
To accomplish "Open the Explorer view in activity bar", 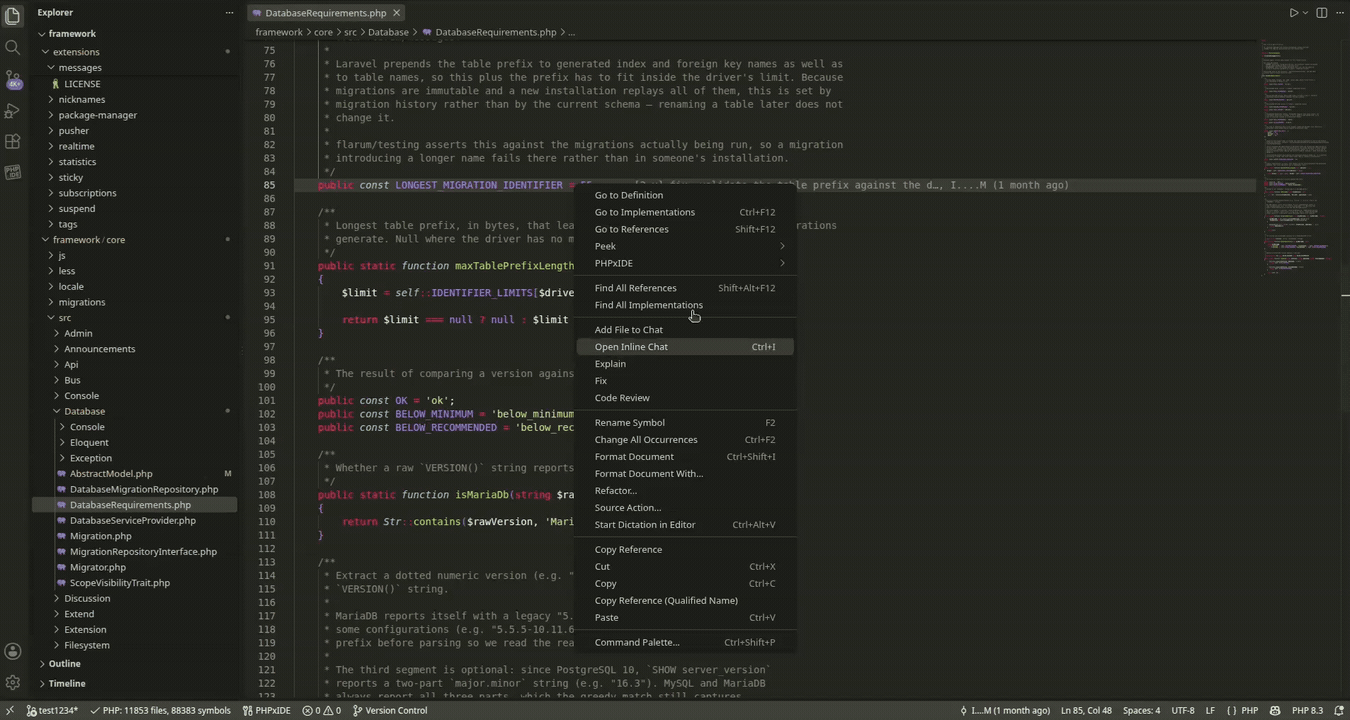I will coord(13,16).
